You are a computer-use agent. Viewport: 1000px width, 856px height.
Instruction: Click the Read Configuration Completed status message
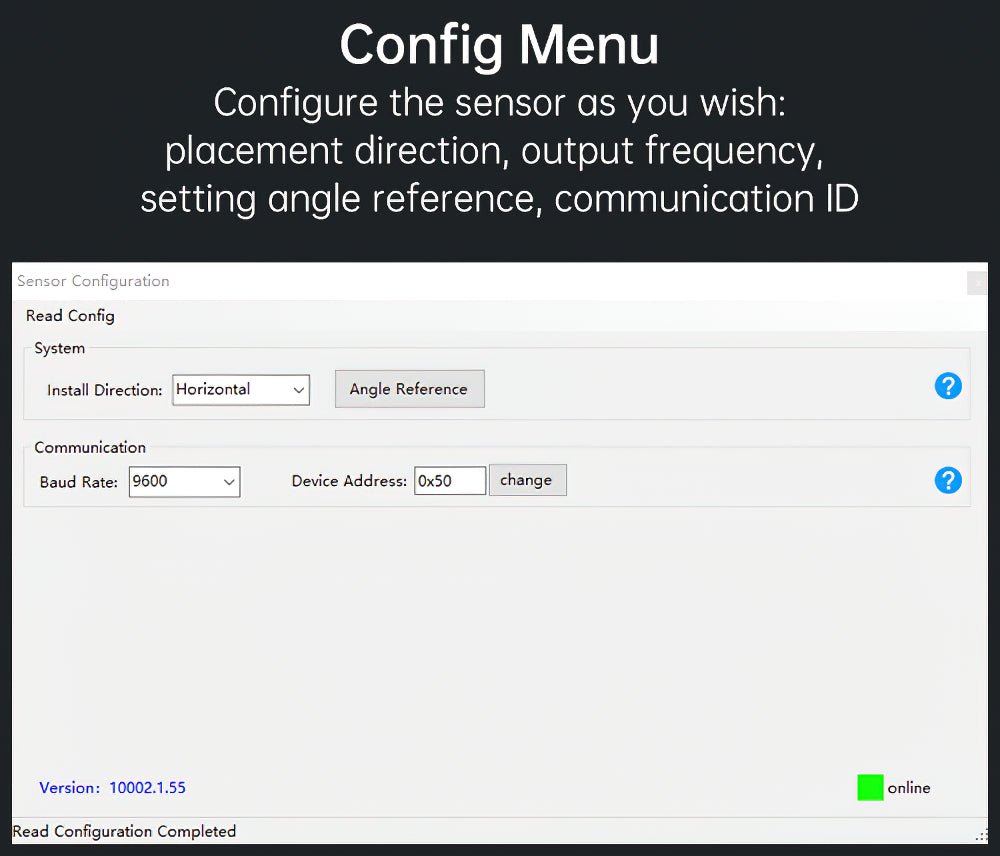(124, 832)
